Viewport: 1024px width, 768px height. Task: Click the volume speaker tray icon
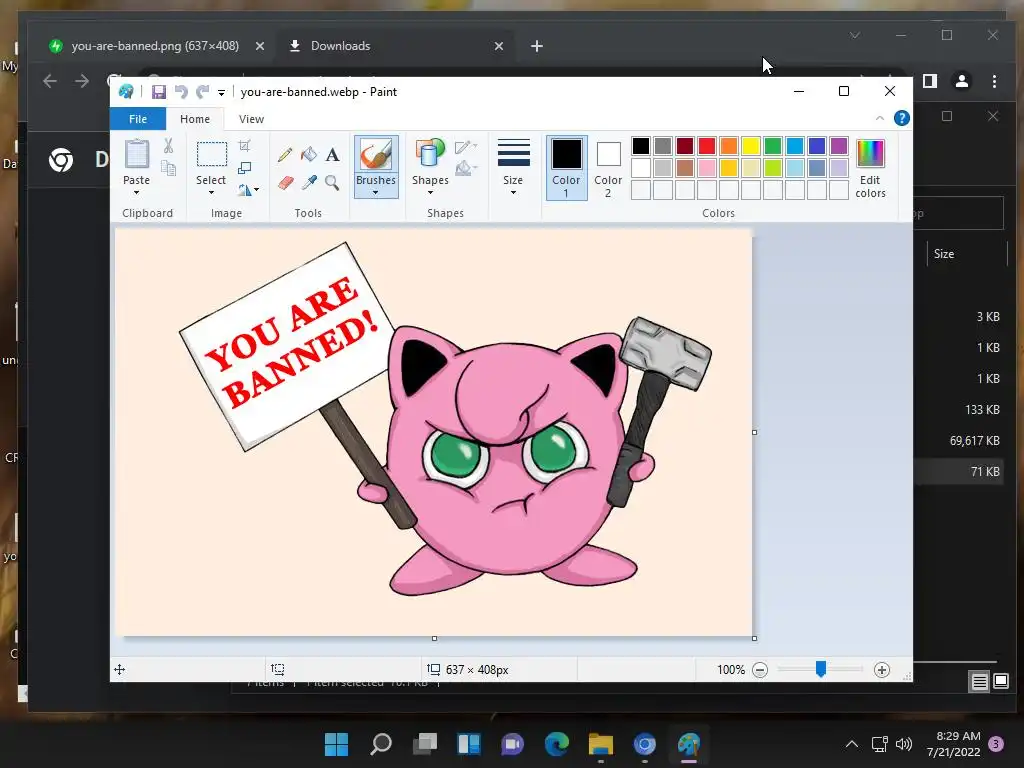click(904, 744)
